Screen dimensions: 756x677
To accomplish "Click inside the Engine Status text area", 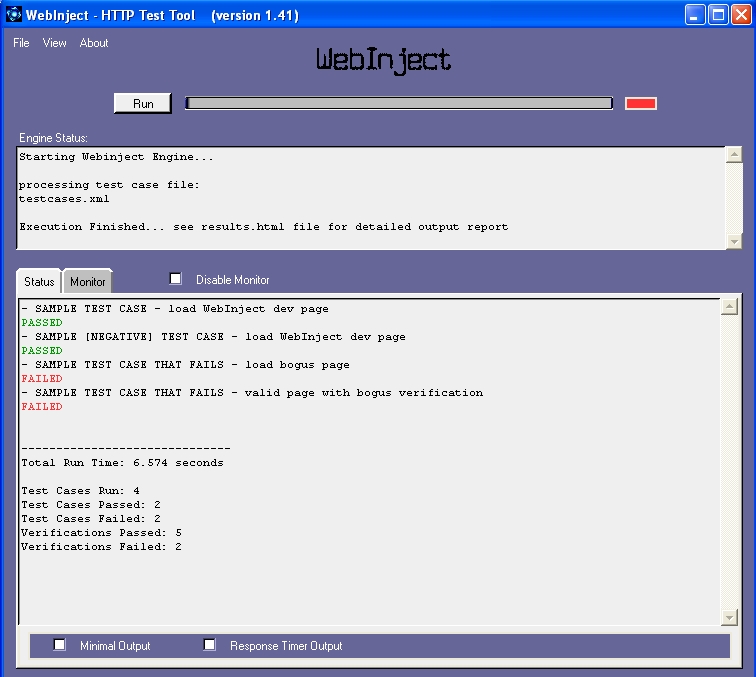I will tap(371, 198).
